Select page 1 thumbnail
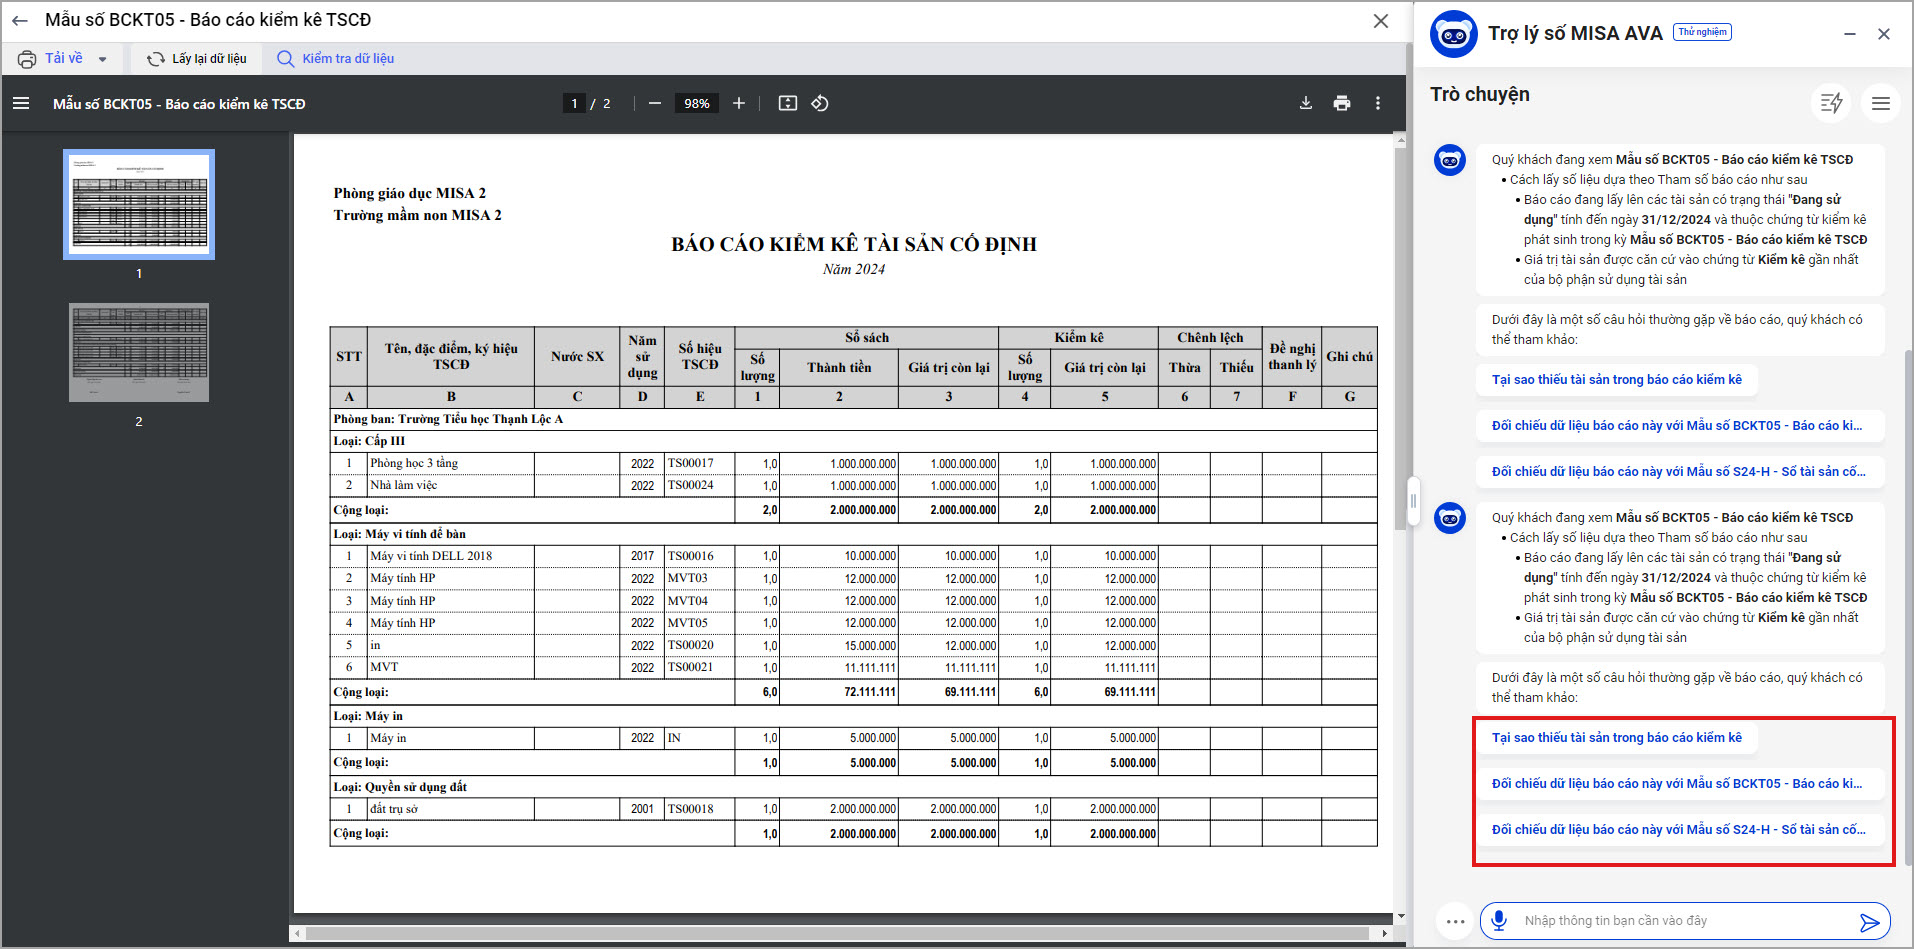Viewport: 1914px width, 949px height. coord(139,204)
